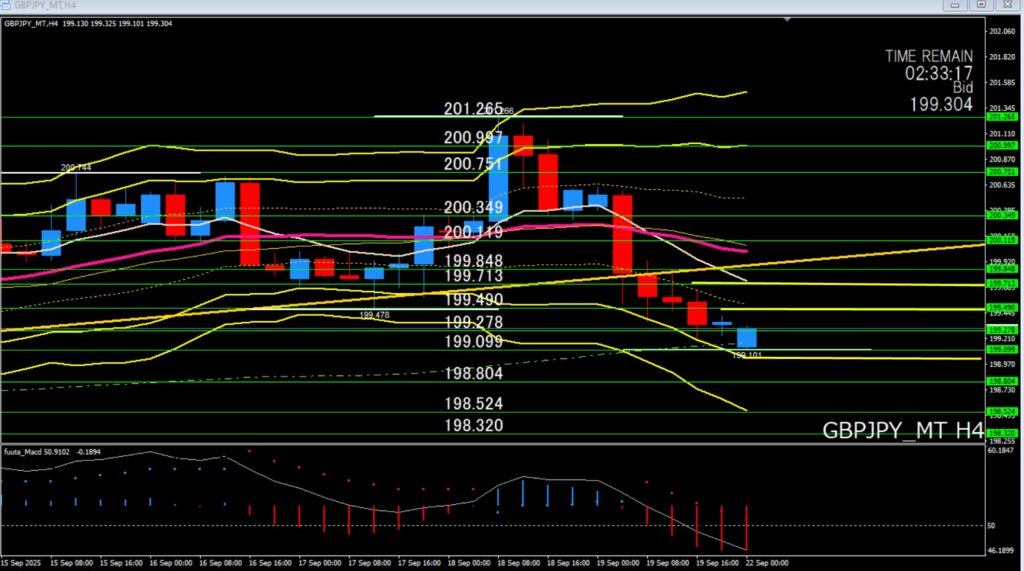Select the 199.478 low price label
Image resolution: width=1024 pixels, height=571 pixels.
tap(374, 314)
